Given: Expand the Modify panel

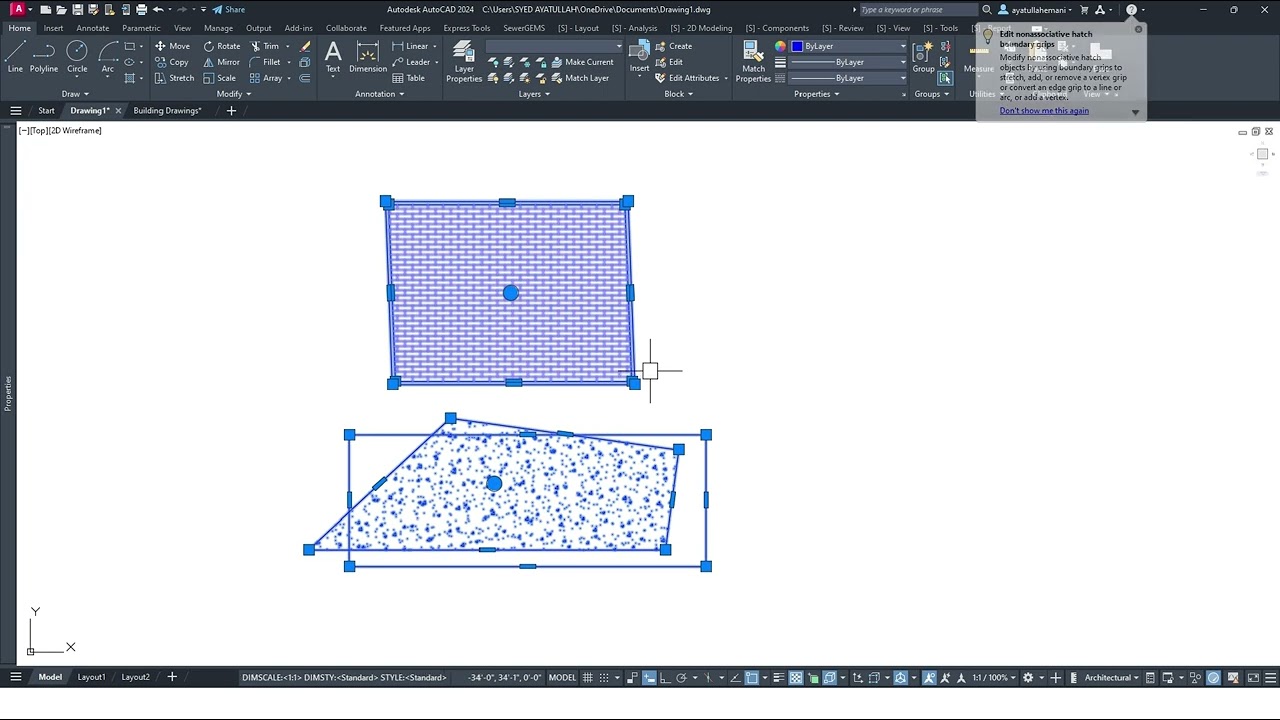Looking at the screenshot, I should pyautogui.click(x=234, y=94).
